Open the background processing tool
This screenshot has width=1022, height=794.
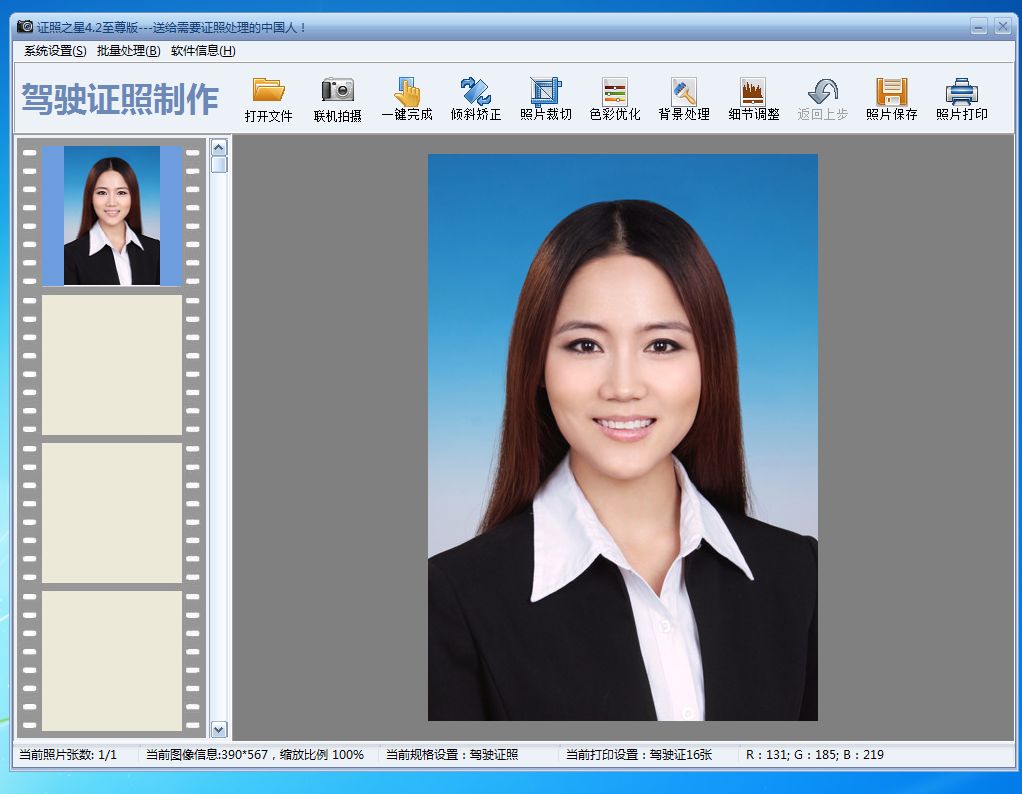(683, 91)
